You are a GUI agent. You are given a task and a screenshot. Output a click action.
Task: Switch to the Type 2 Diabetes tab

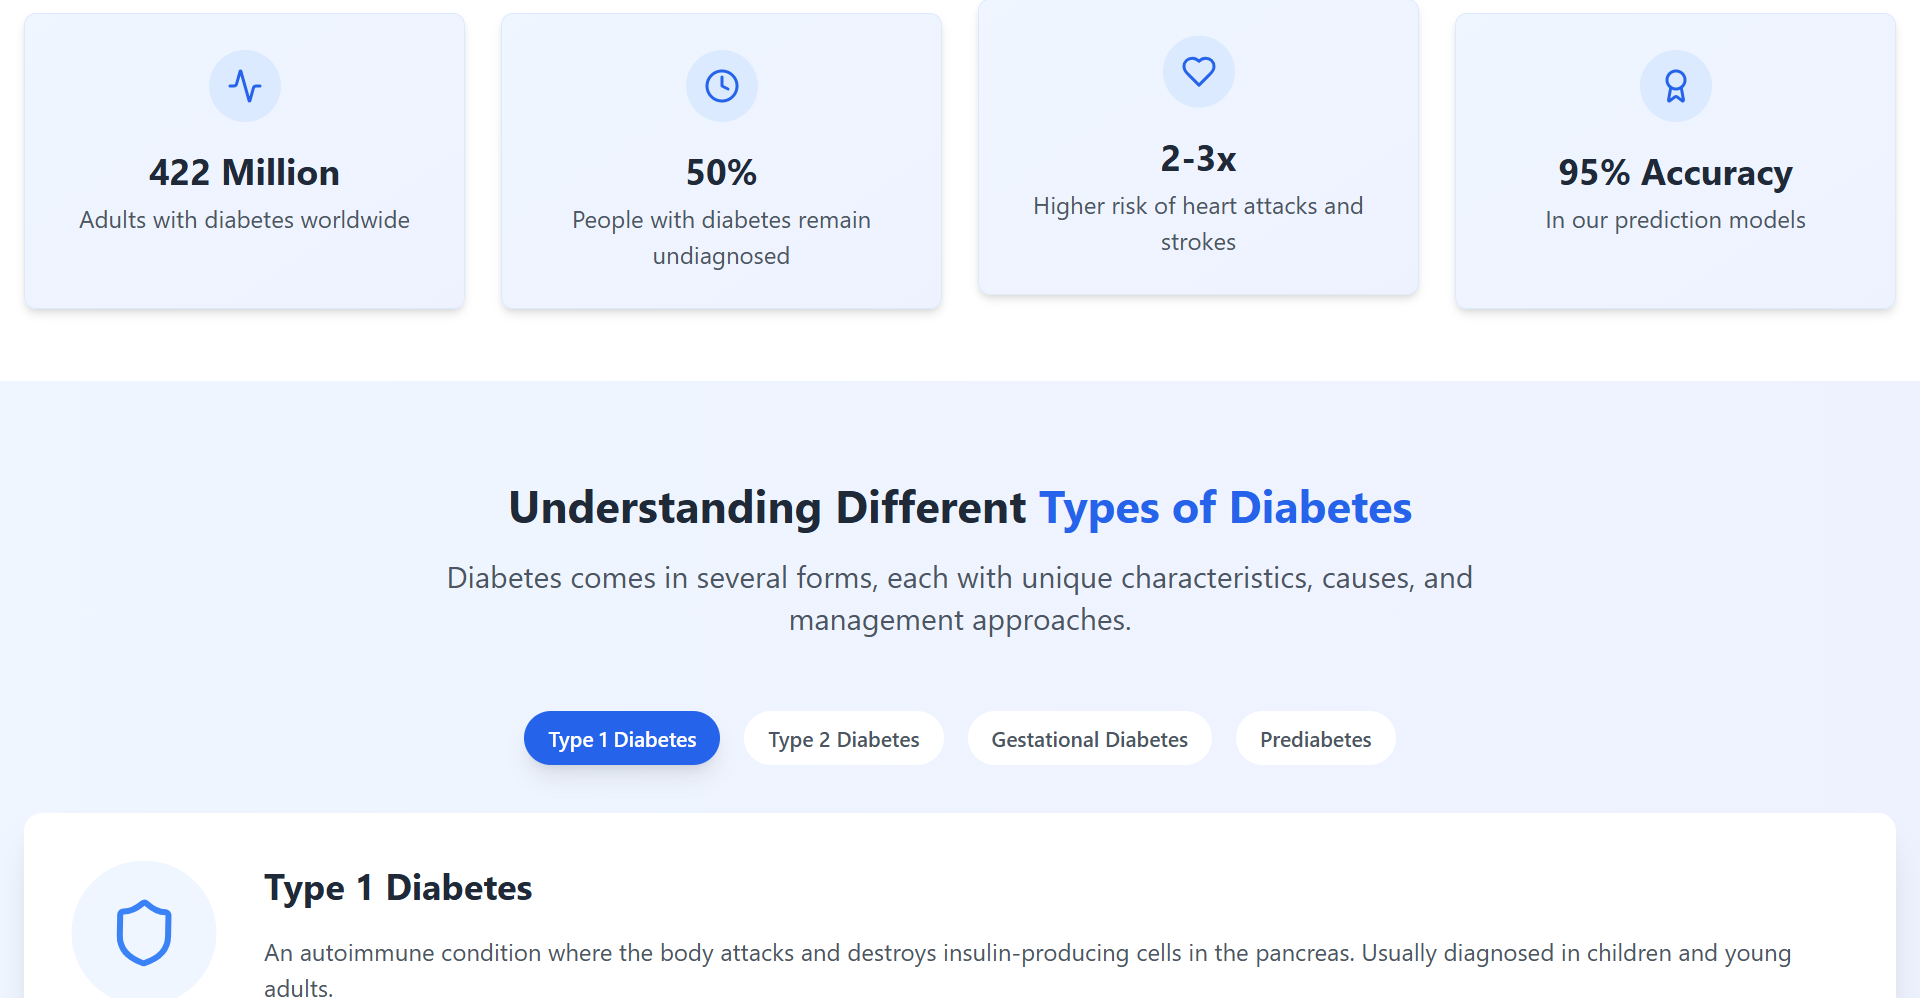(x=844, y=738)
